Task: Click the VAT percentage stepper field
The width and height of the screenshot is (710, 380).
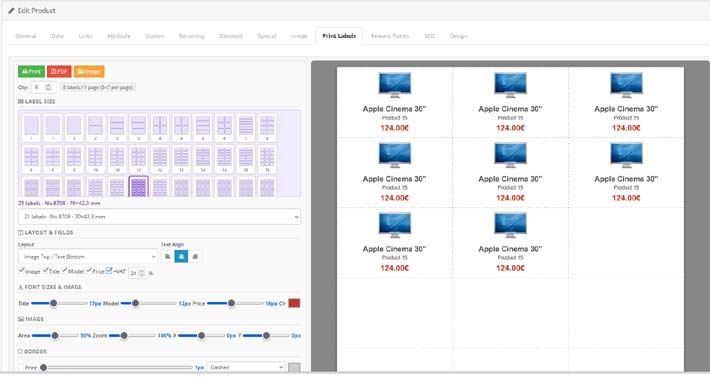Action: pyautogui.click(x=138, y=273)
